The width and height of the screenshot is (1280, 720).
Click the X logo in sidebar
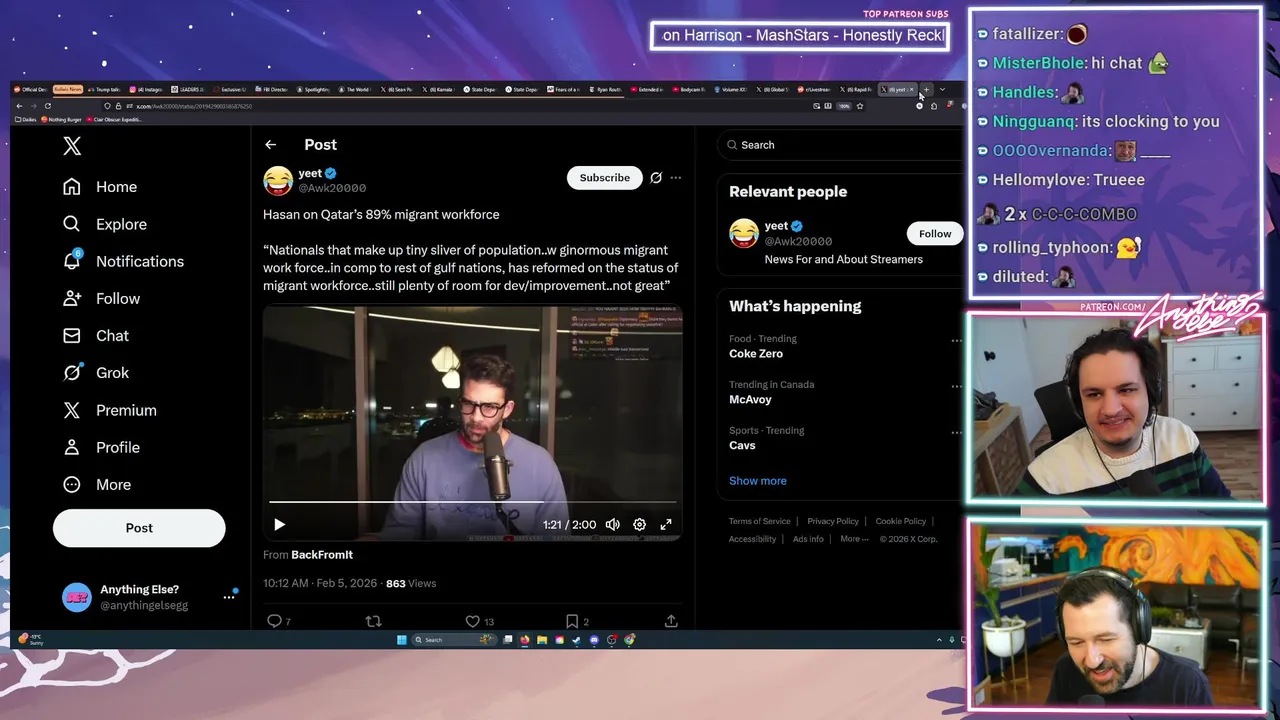72,146
